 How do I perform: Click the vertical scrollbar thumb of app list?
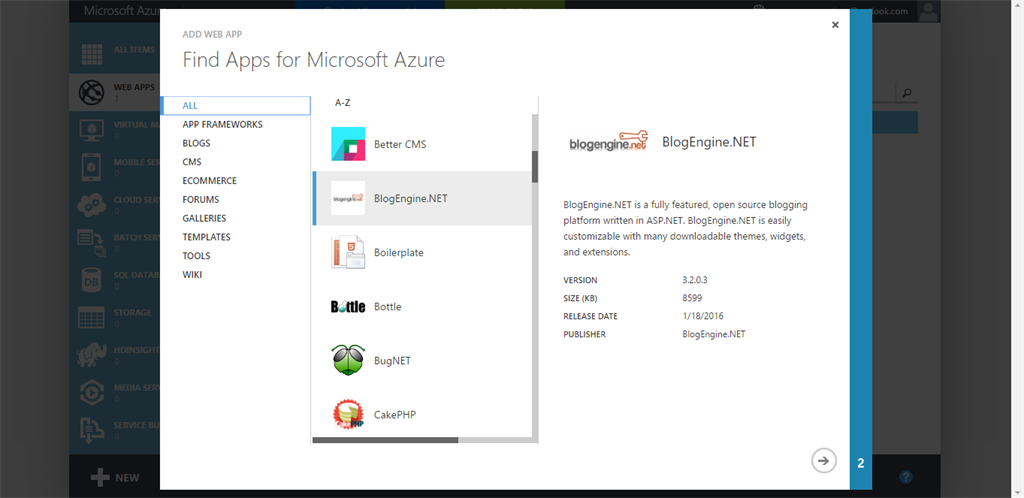535,166
